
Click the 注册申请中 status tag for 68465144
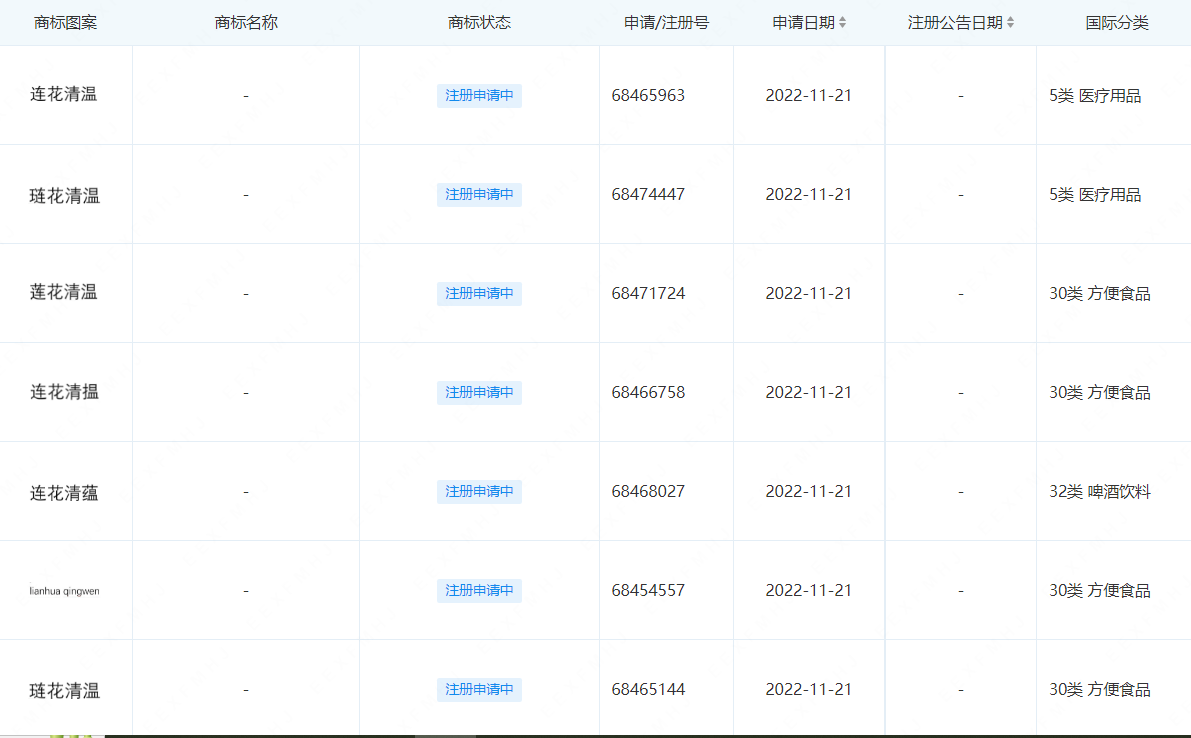click(479, 689)
